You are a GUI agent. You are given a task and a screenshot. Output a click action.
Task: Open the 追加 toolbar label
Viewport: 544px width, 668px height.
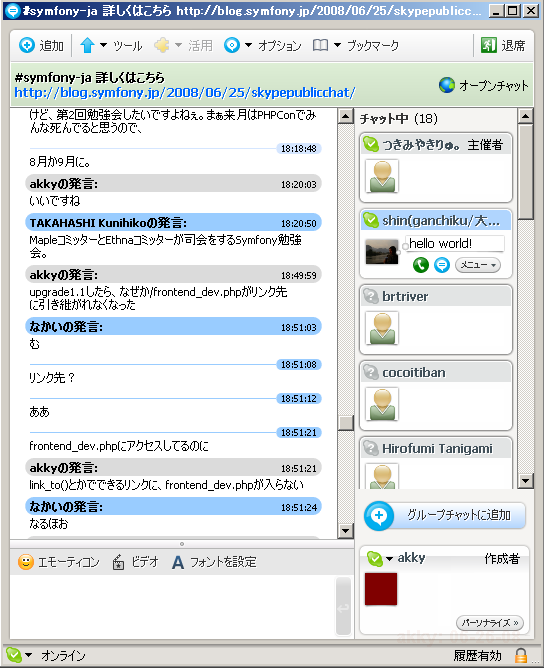[x=52, y=45]
